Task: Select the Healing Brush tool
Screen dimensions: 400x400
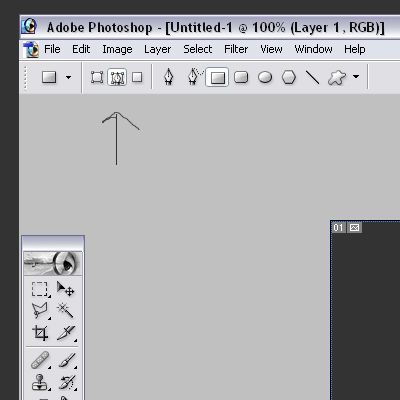Action: 40,360
